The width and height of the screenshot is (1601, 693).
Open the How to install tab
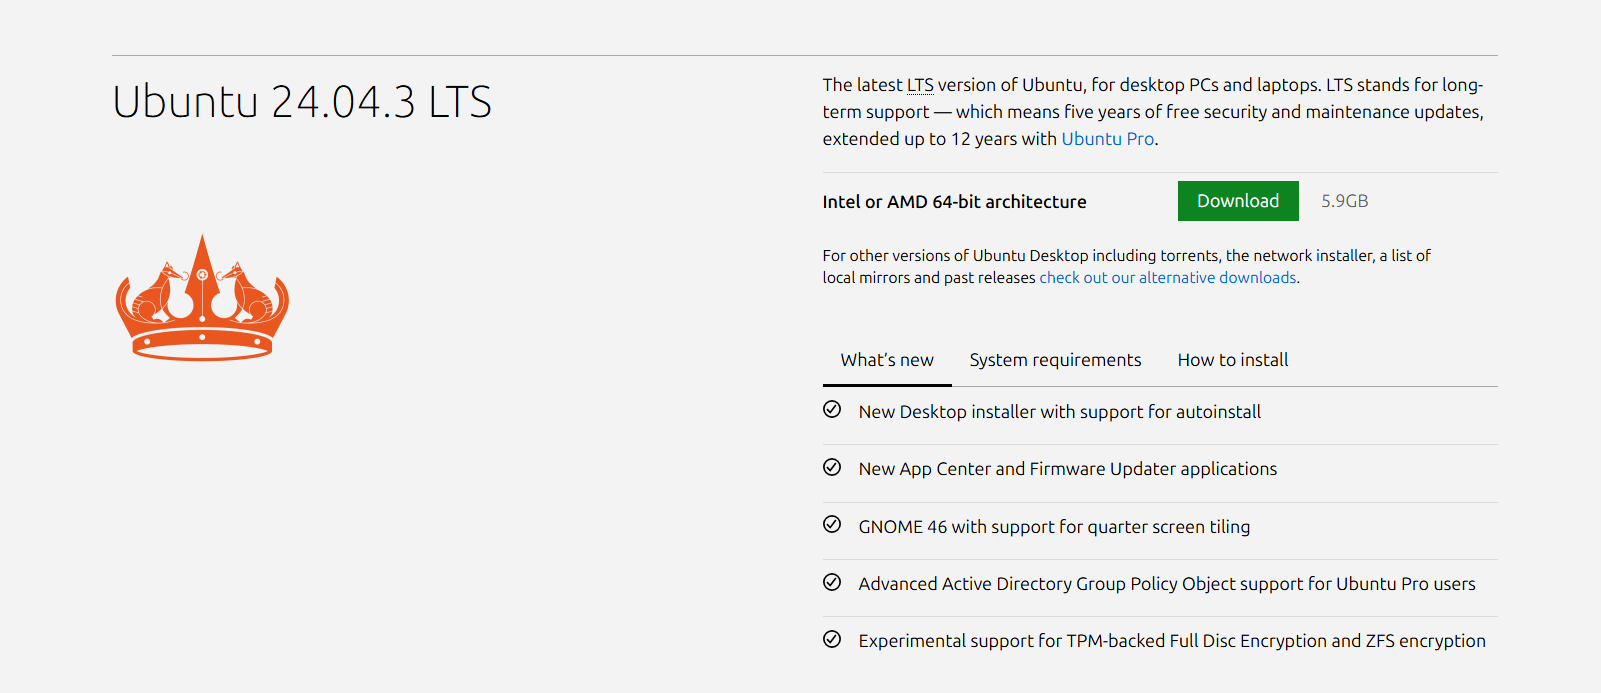[x=1232, y=360]
